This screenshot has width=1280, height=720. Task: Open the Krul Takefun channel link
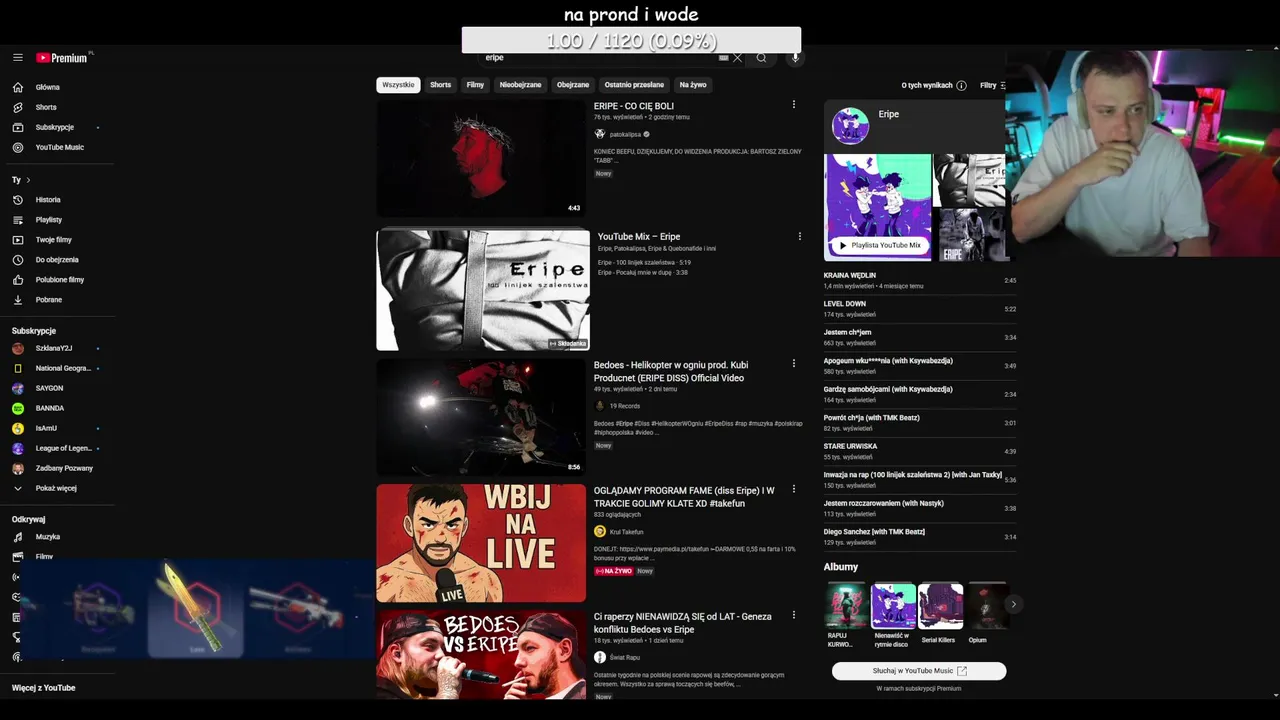point(627,532)
